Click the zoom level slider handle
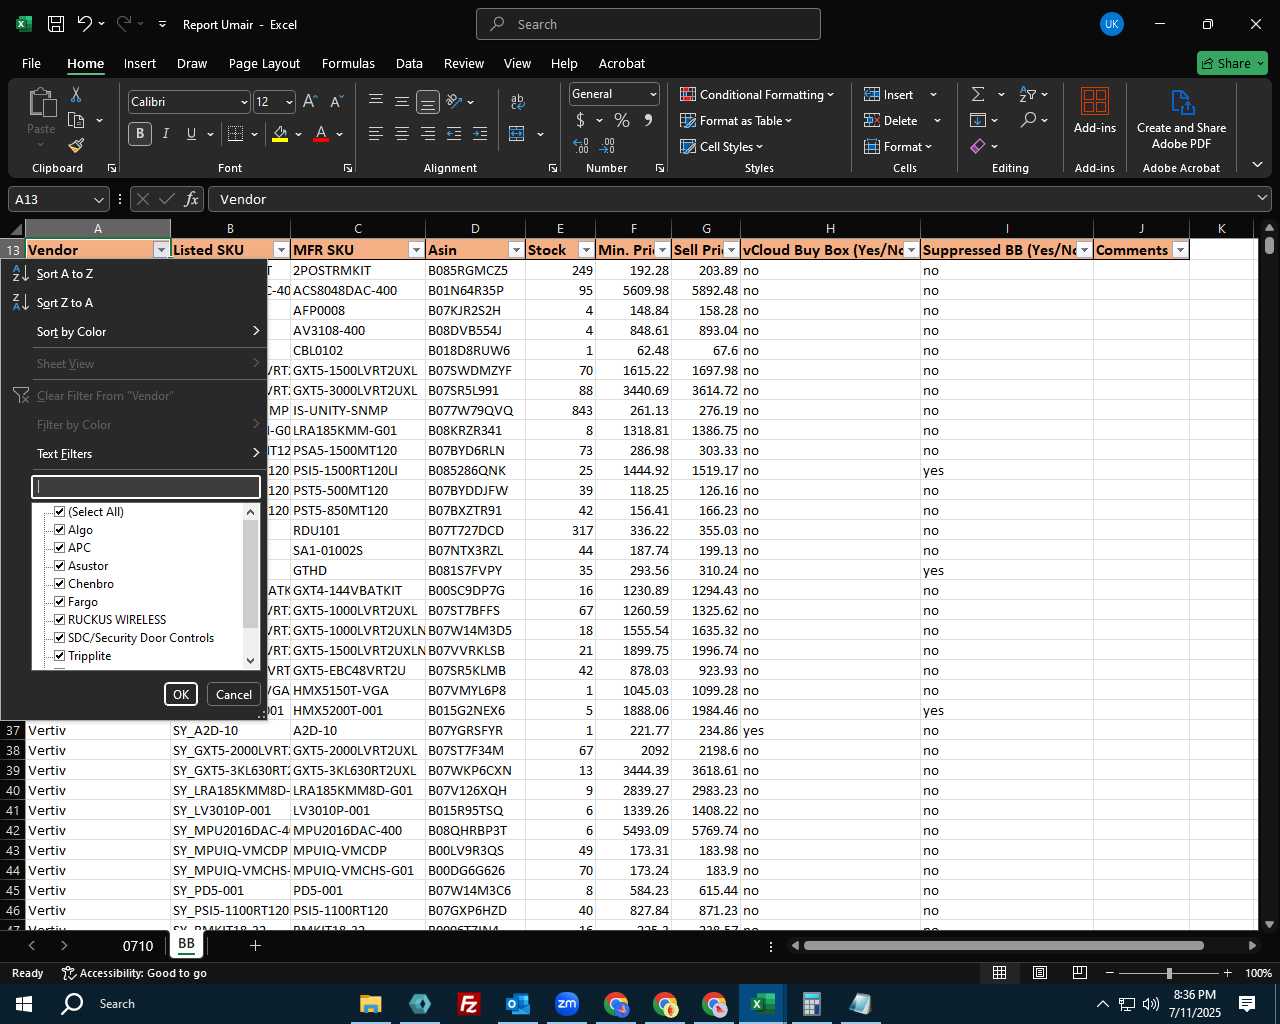The image size is (1280, 1024). tap(1169, 973)
